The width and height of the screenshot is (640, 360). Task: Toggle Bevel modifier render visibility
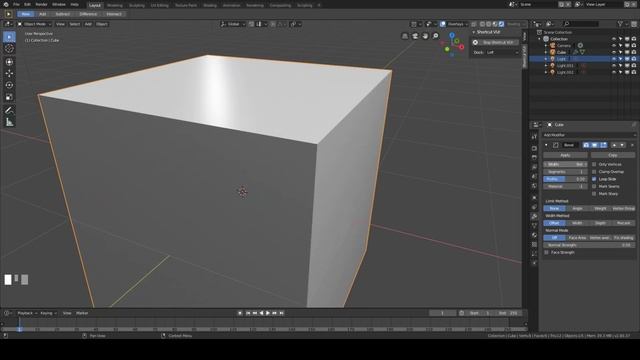tap(586, 145)
